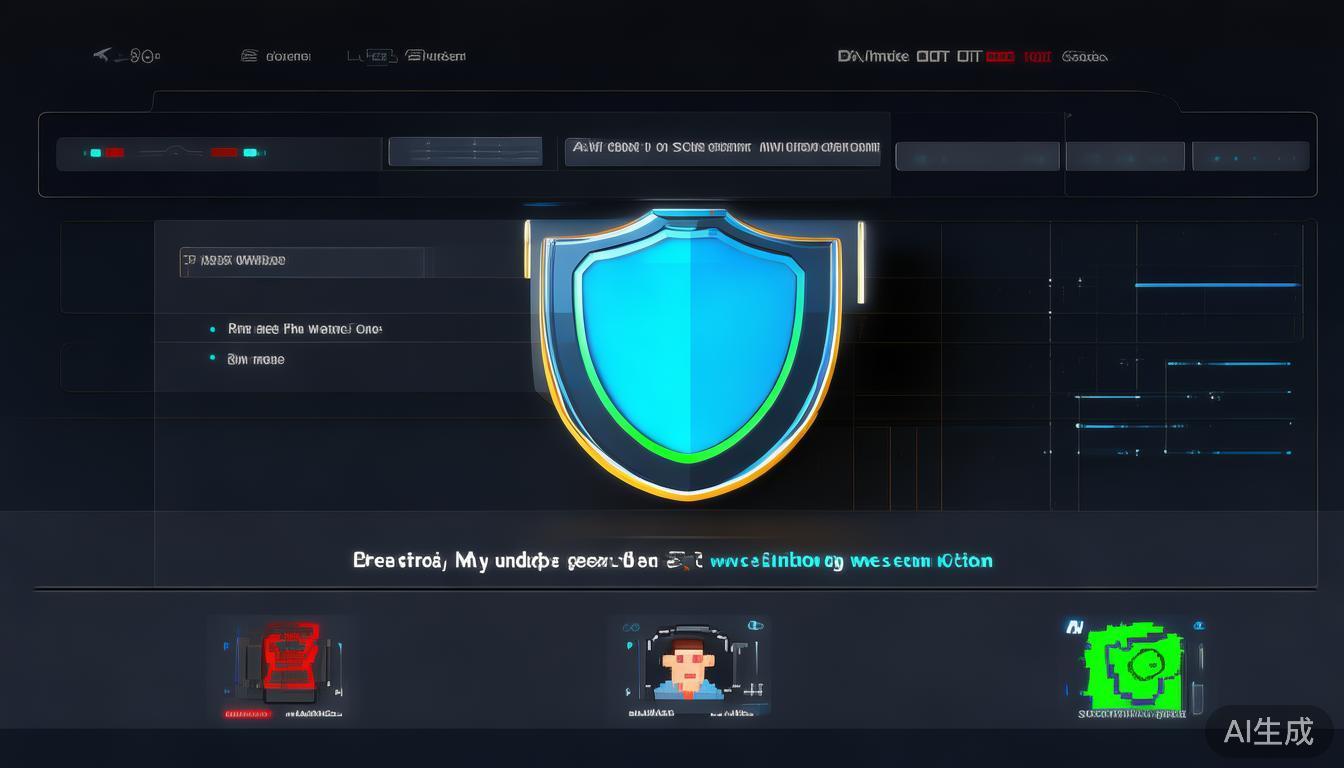Click the cyan highlighted link in caption
1344x768 pixels.
coord(850,561)
